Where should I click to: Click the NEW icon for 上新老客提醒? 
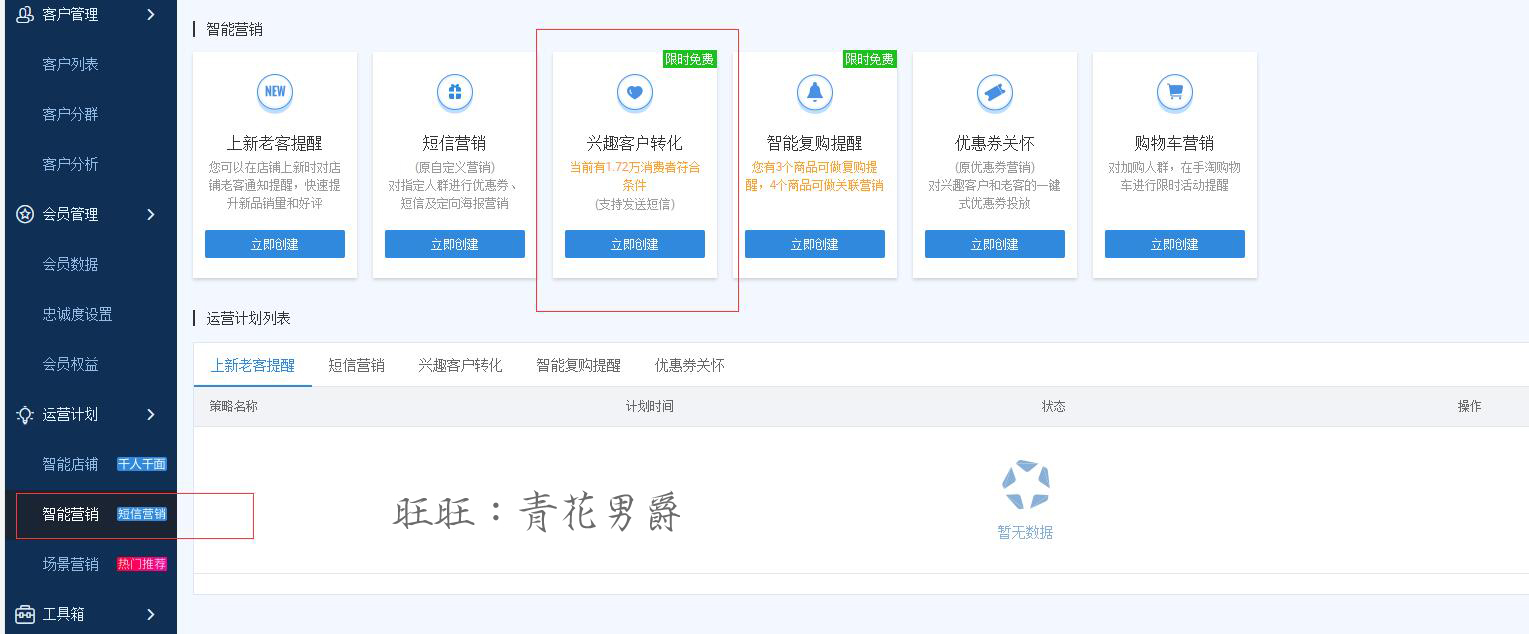click(x=274, y=92)
